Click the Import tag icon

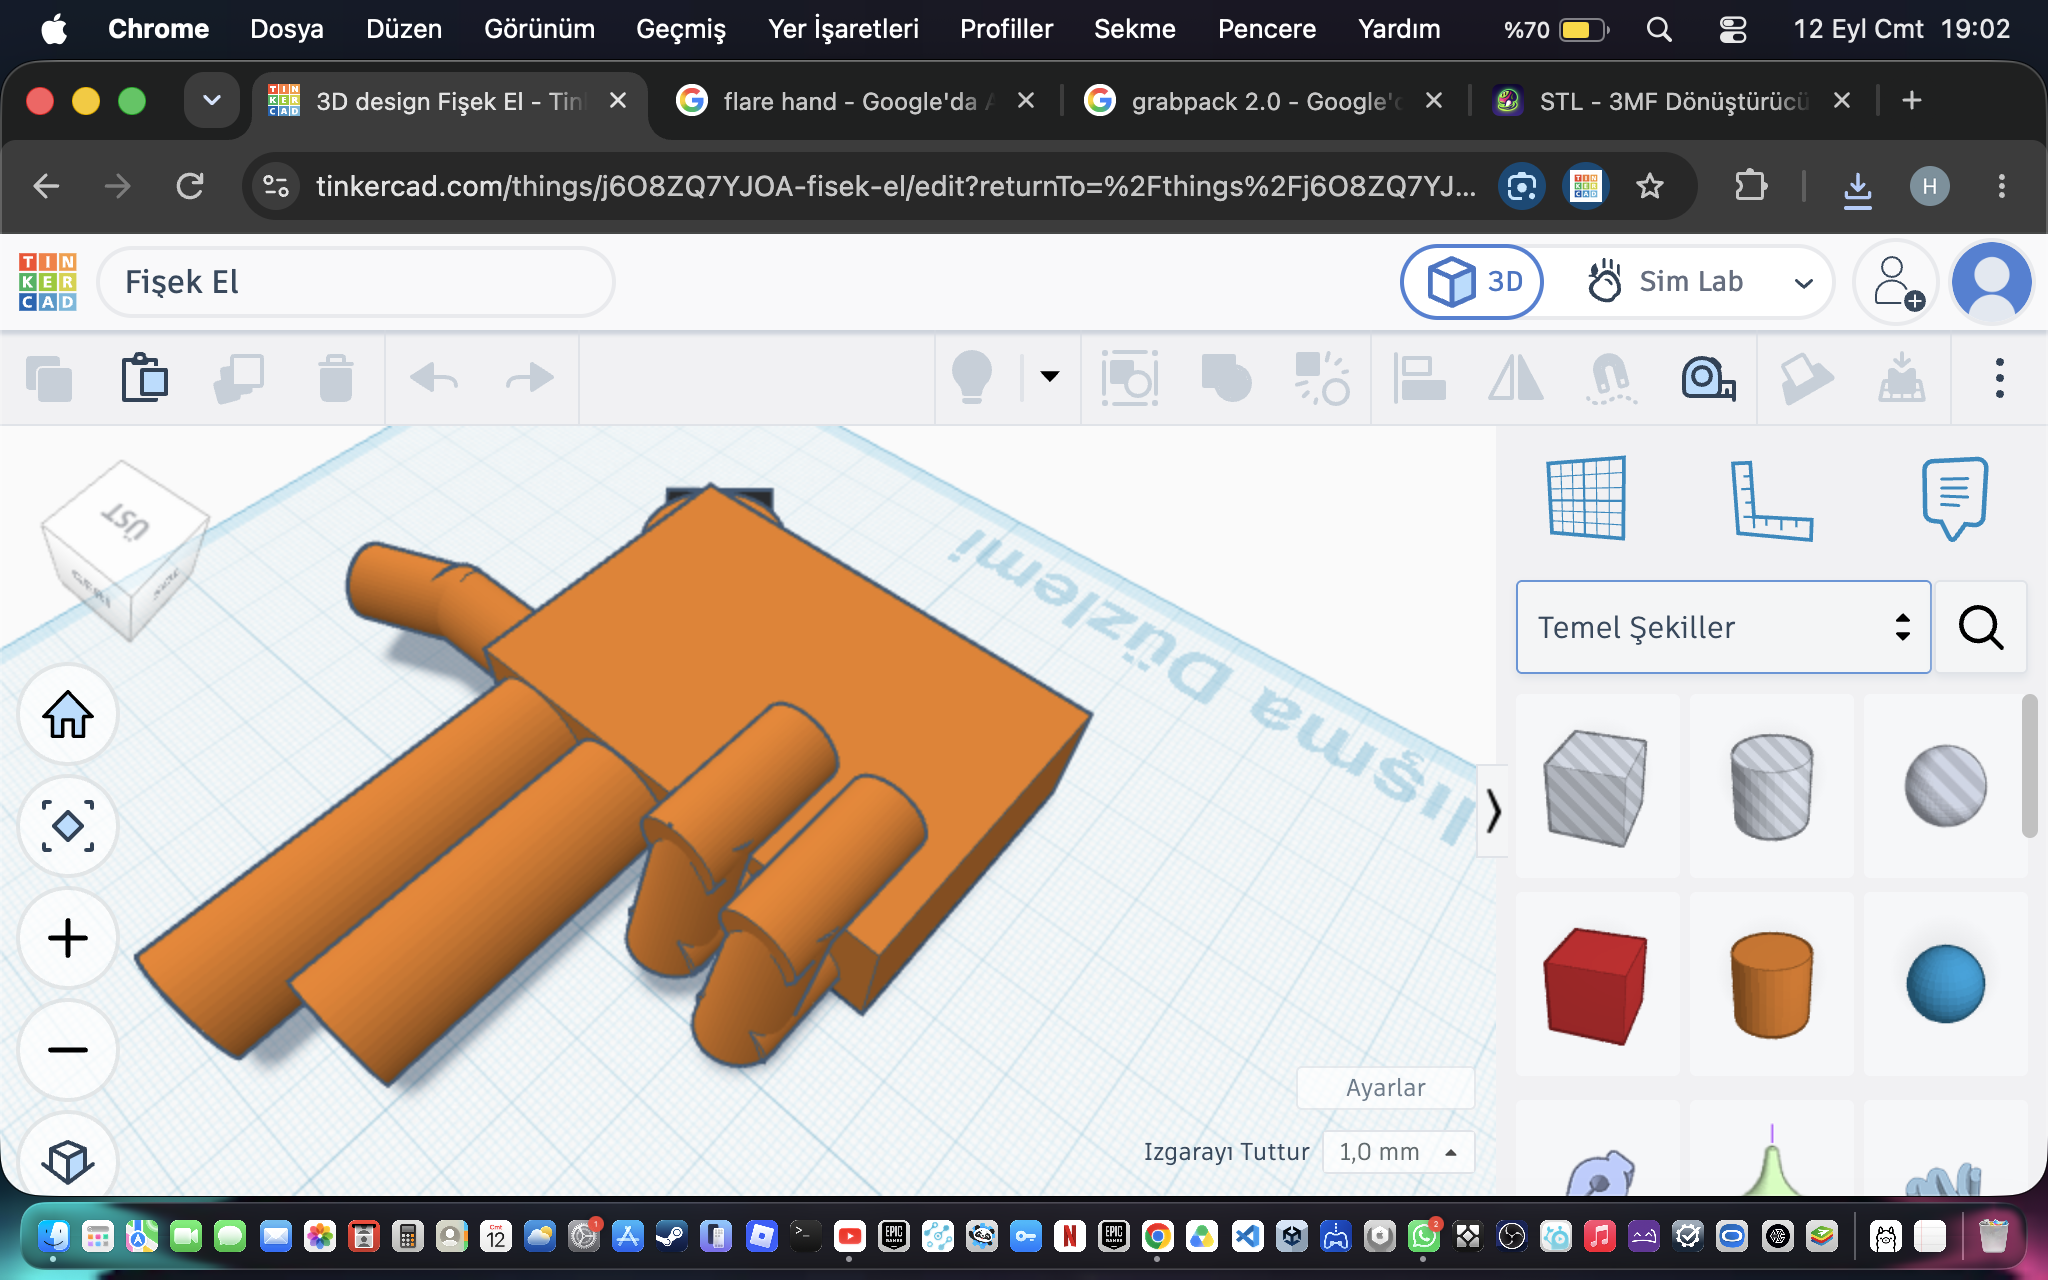1806,378
